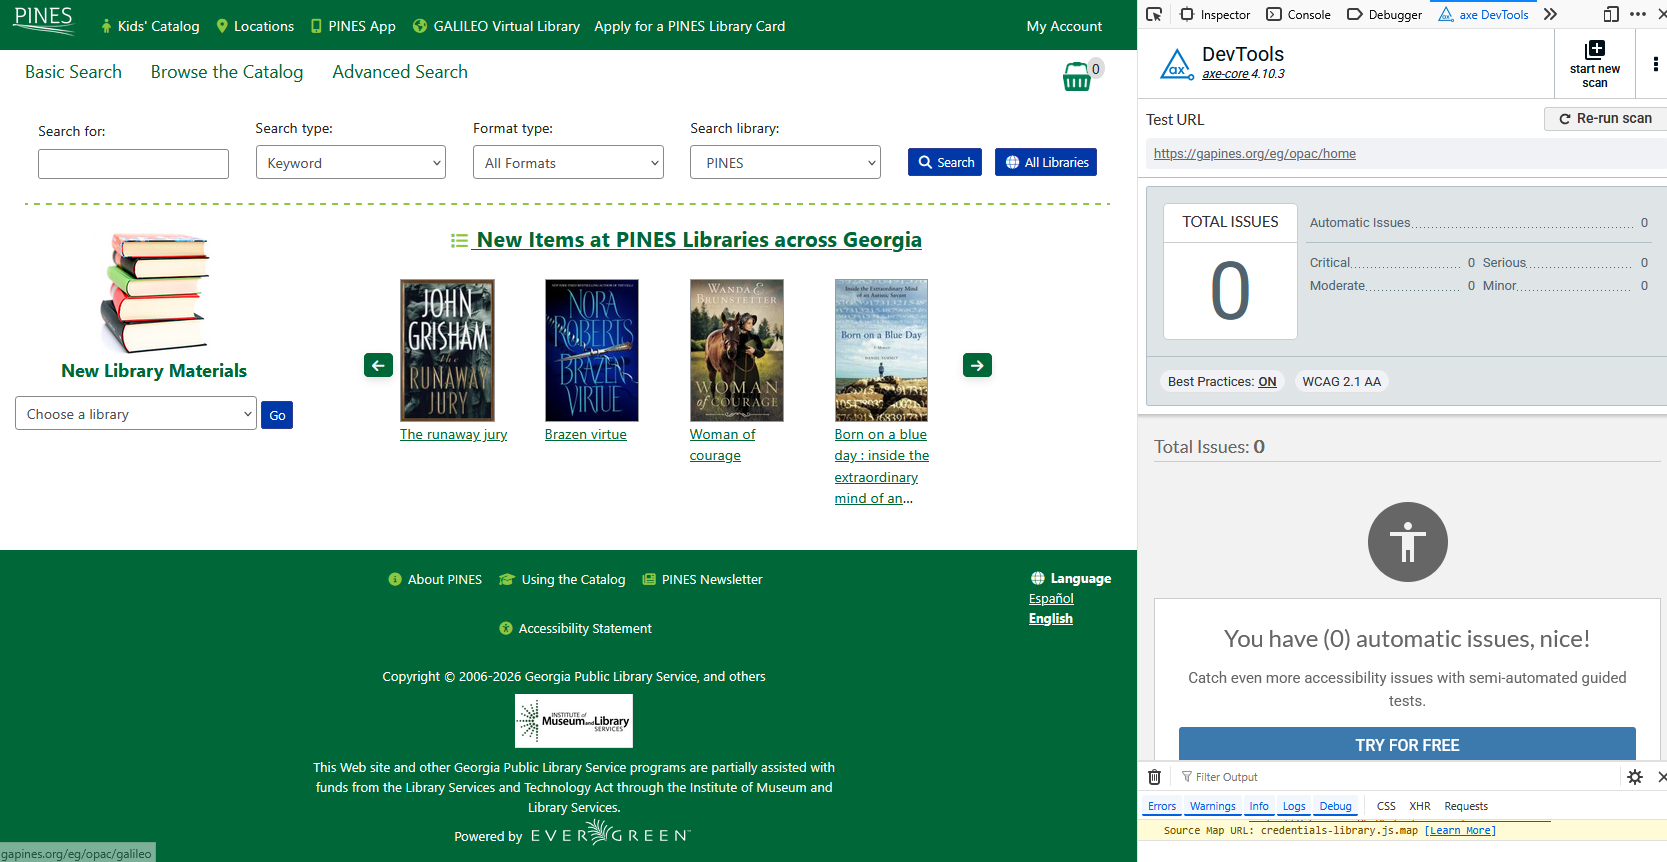The width and height of the screenshot is (1667, 862).
Task: Click the carousel previous arrow button
Action: click(378, 365)
